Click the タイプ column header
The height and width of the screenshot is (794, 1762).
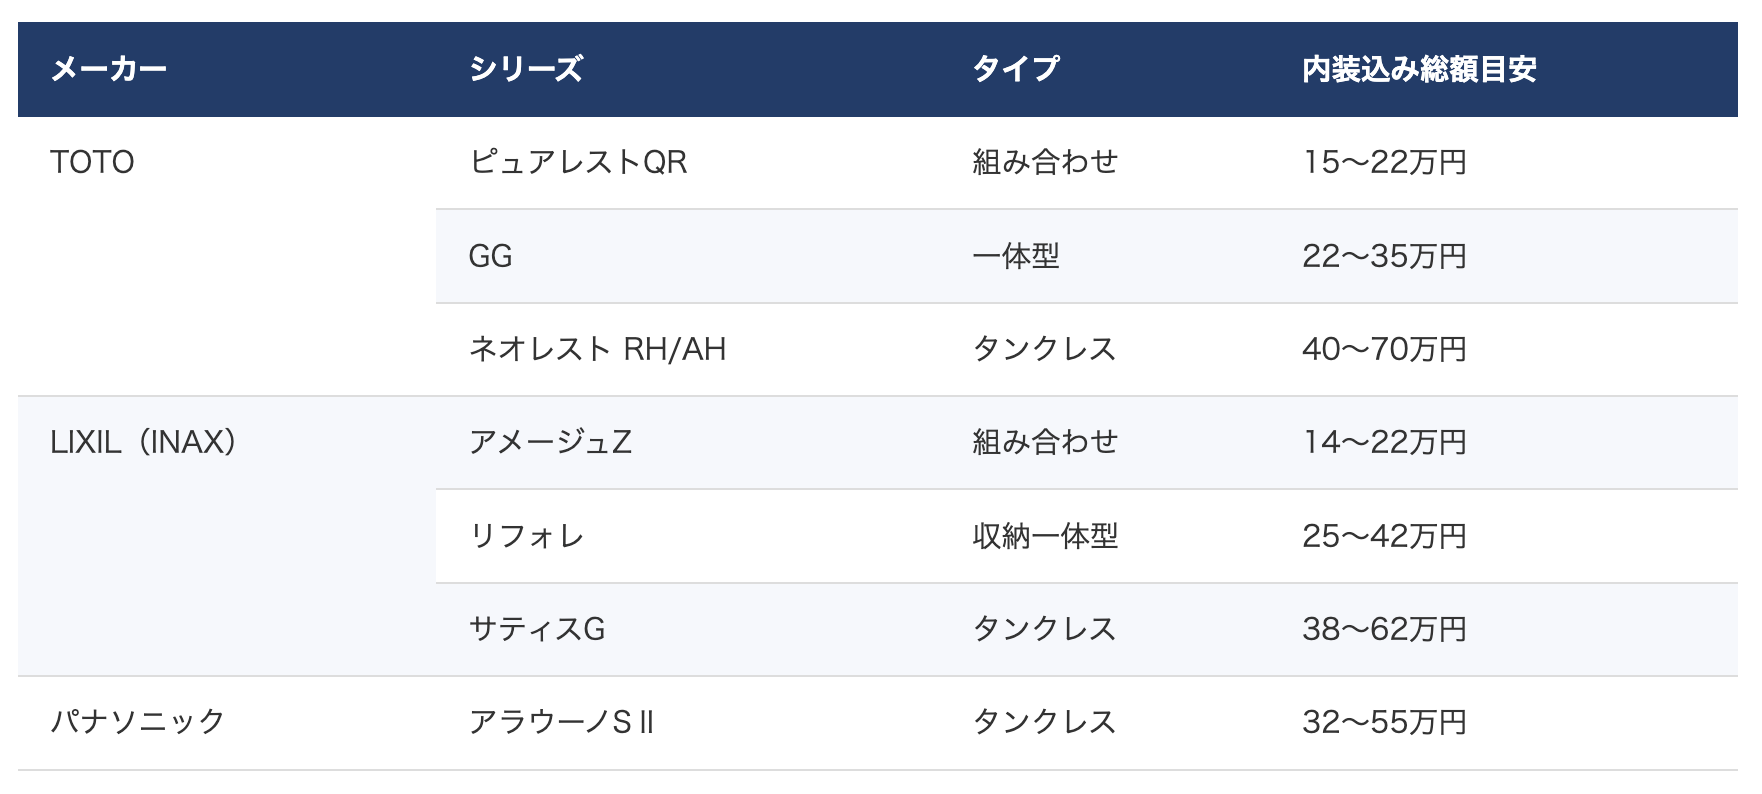(x=1016, y=69)
